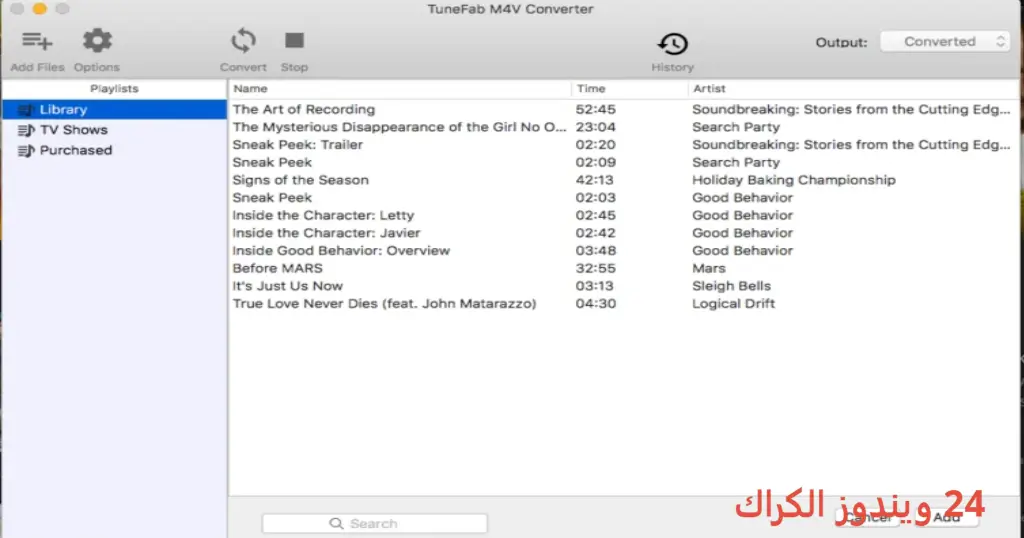
Task: Click inside the Search field
Action: click(x=375, y=524)
